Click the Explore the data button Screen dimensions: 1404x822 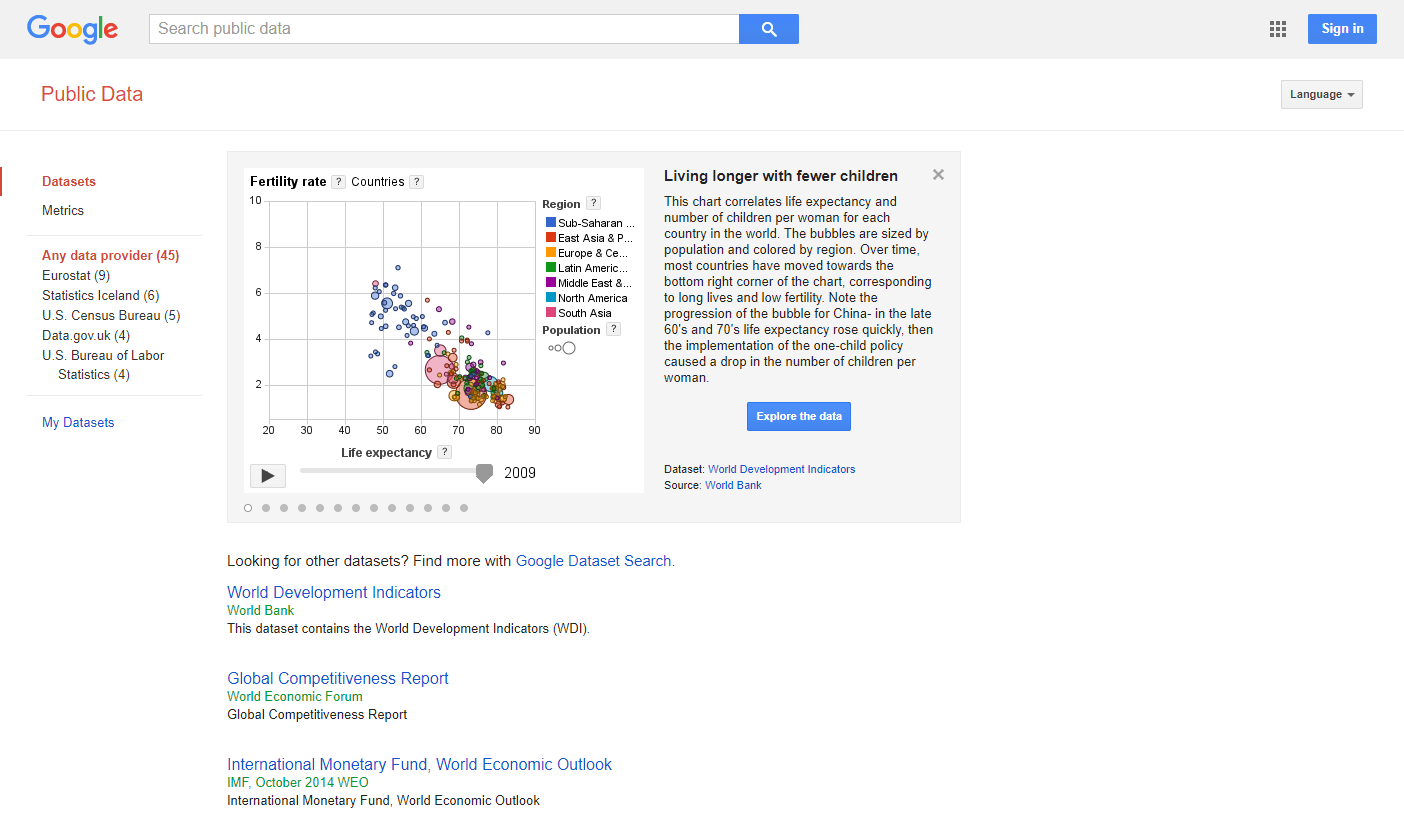[798, 416]
